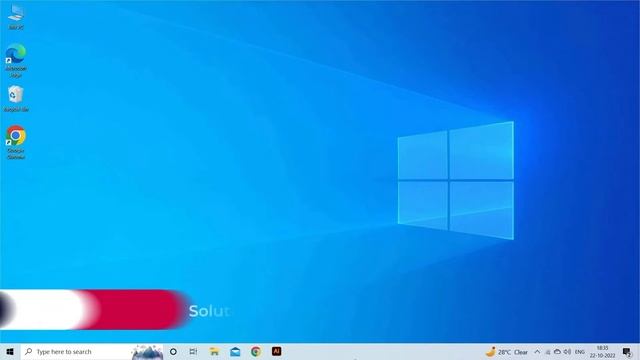Viewport: 640px width, 360px height.
Task: Launch Adobe Illustrator from the taskbar
Action: click(x=276, y=351)
